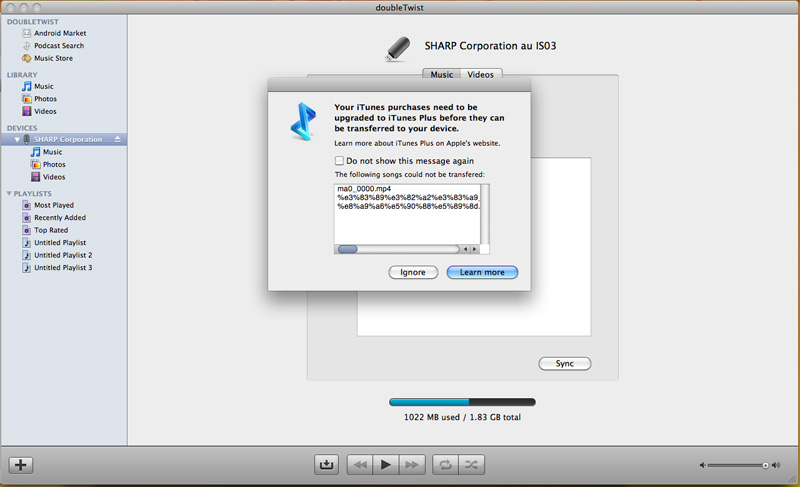Viewport: 800px width, 487px height.
Task: Click the USB device icon by title
Action: [398, 48]
